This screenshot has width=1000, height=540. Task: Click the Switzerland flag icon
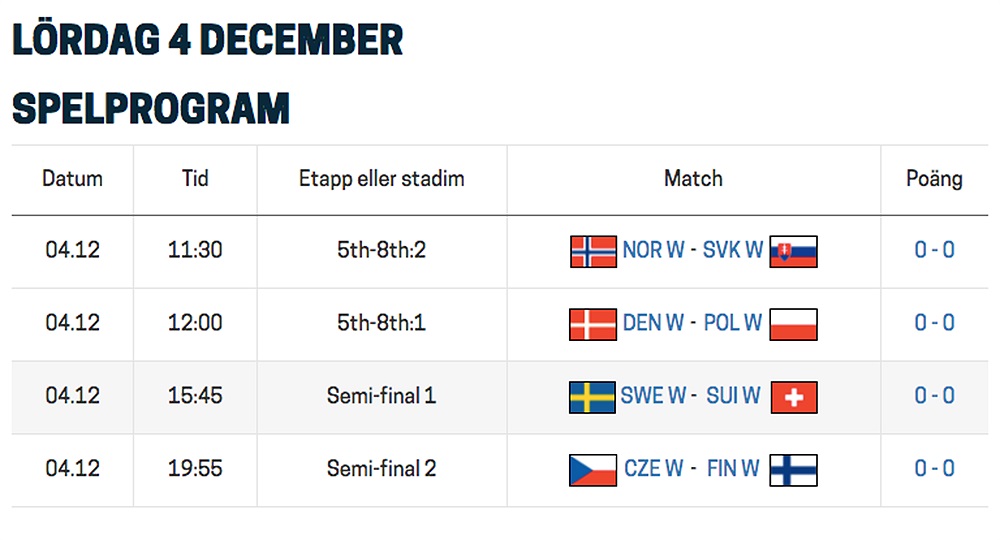click(794, 397)
